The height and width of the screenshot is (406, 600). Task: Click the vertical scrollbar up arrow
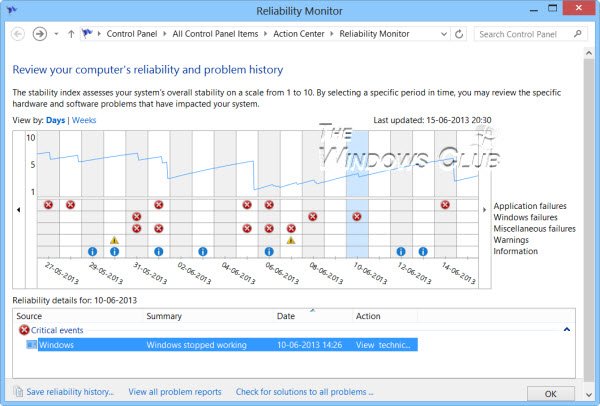[589, 53]
